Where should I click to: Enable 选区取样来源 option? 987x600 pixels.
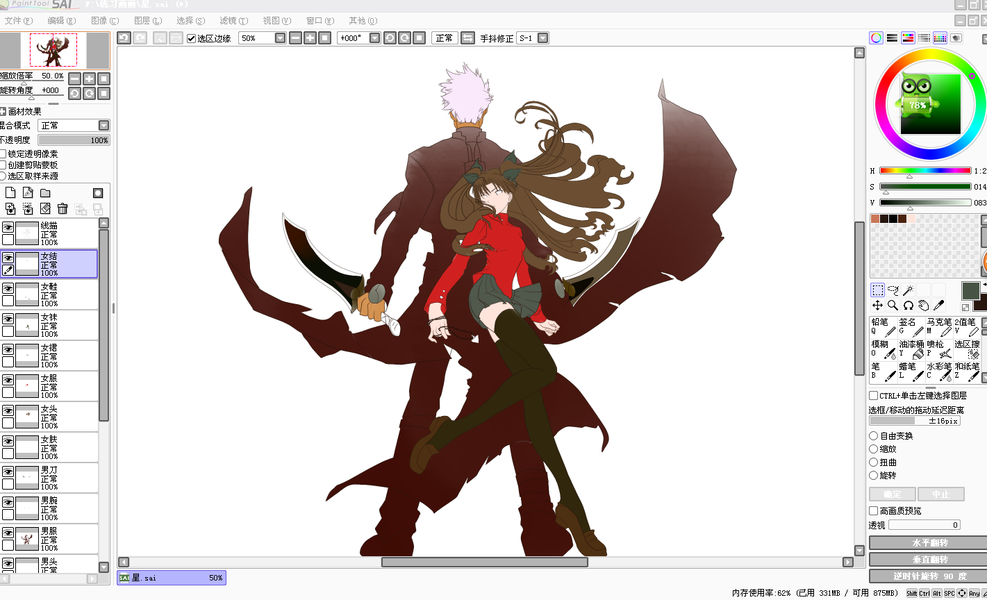click(x=3, y=176)
